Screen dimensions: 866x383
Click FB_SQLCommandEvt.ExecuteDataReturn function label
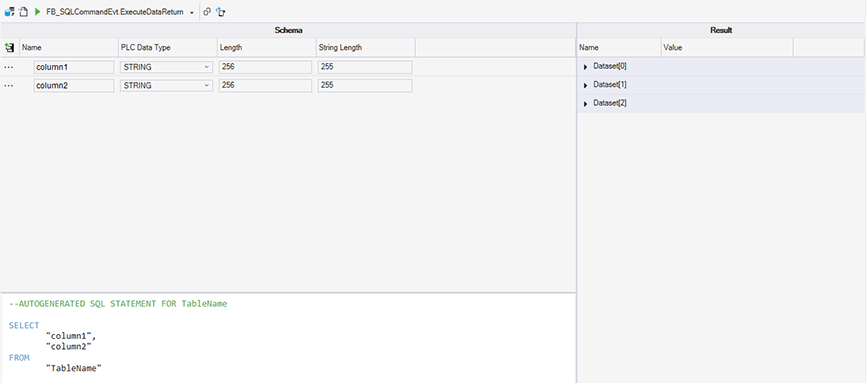click(115, 12)
